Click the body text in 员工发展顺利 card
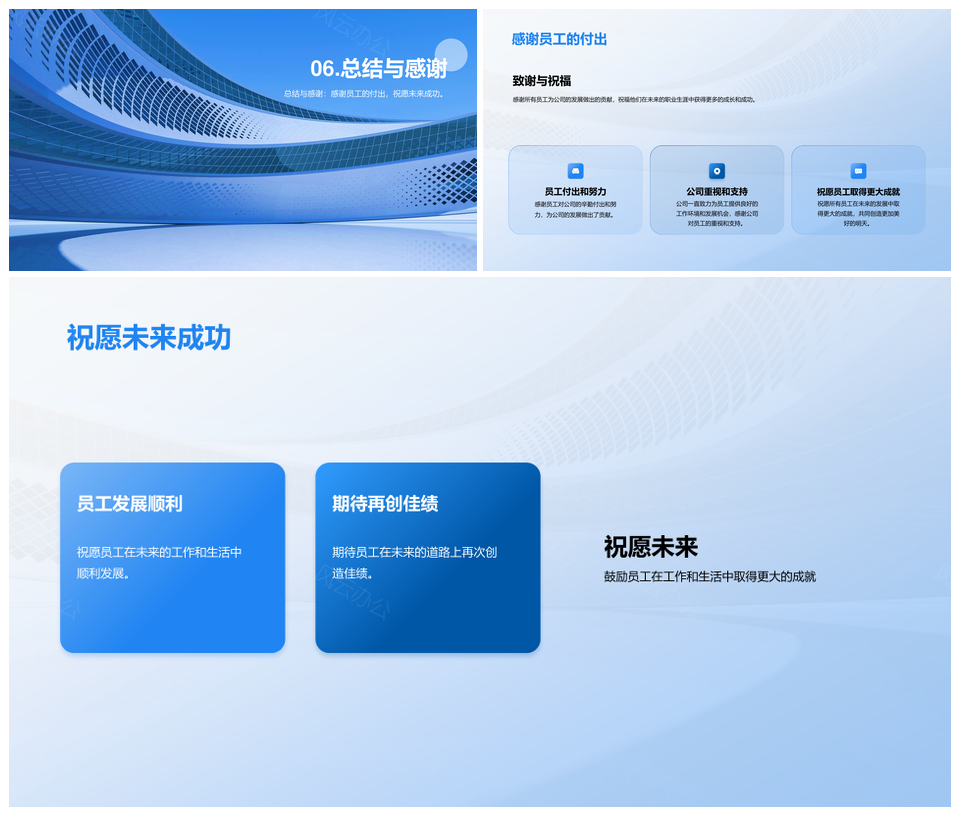The height and width of the screenshot is (816, 960). (x=159, y=562)
